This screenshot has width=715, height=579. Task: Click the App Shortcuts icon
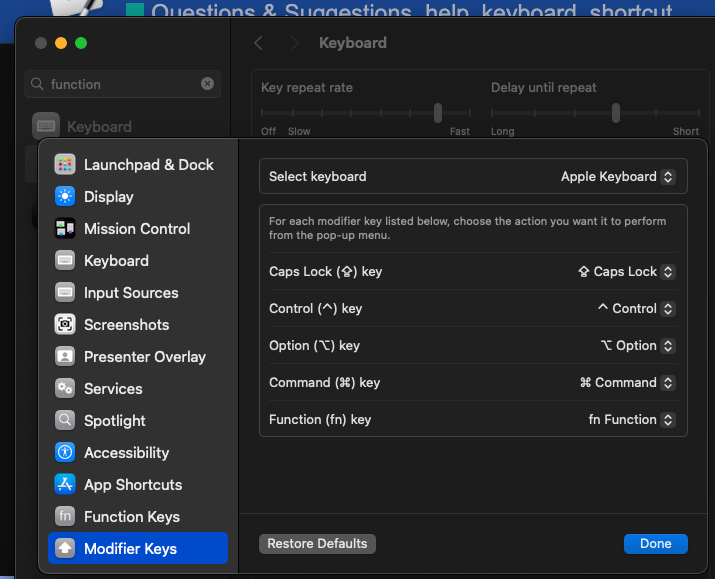point(65,485)
